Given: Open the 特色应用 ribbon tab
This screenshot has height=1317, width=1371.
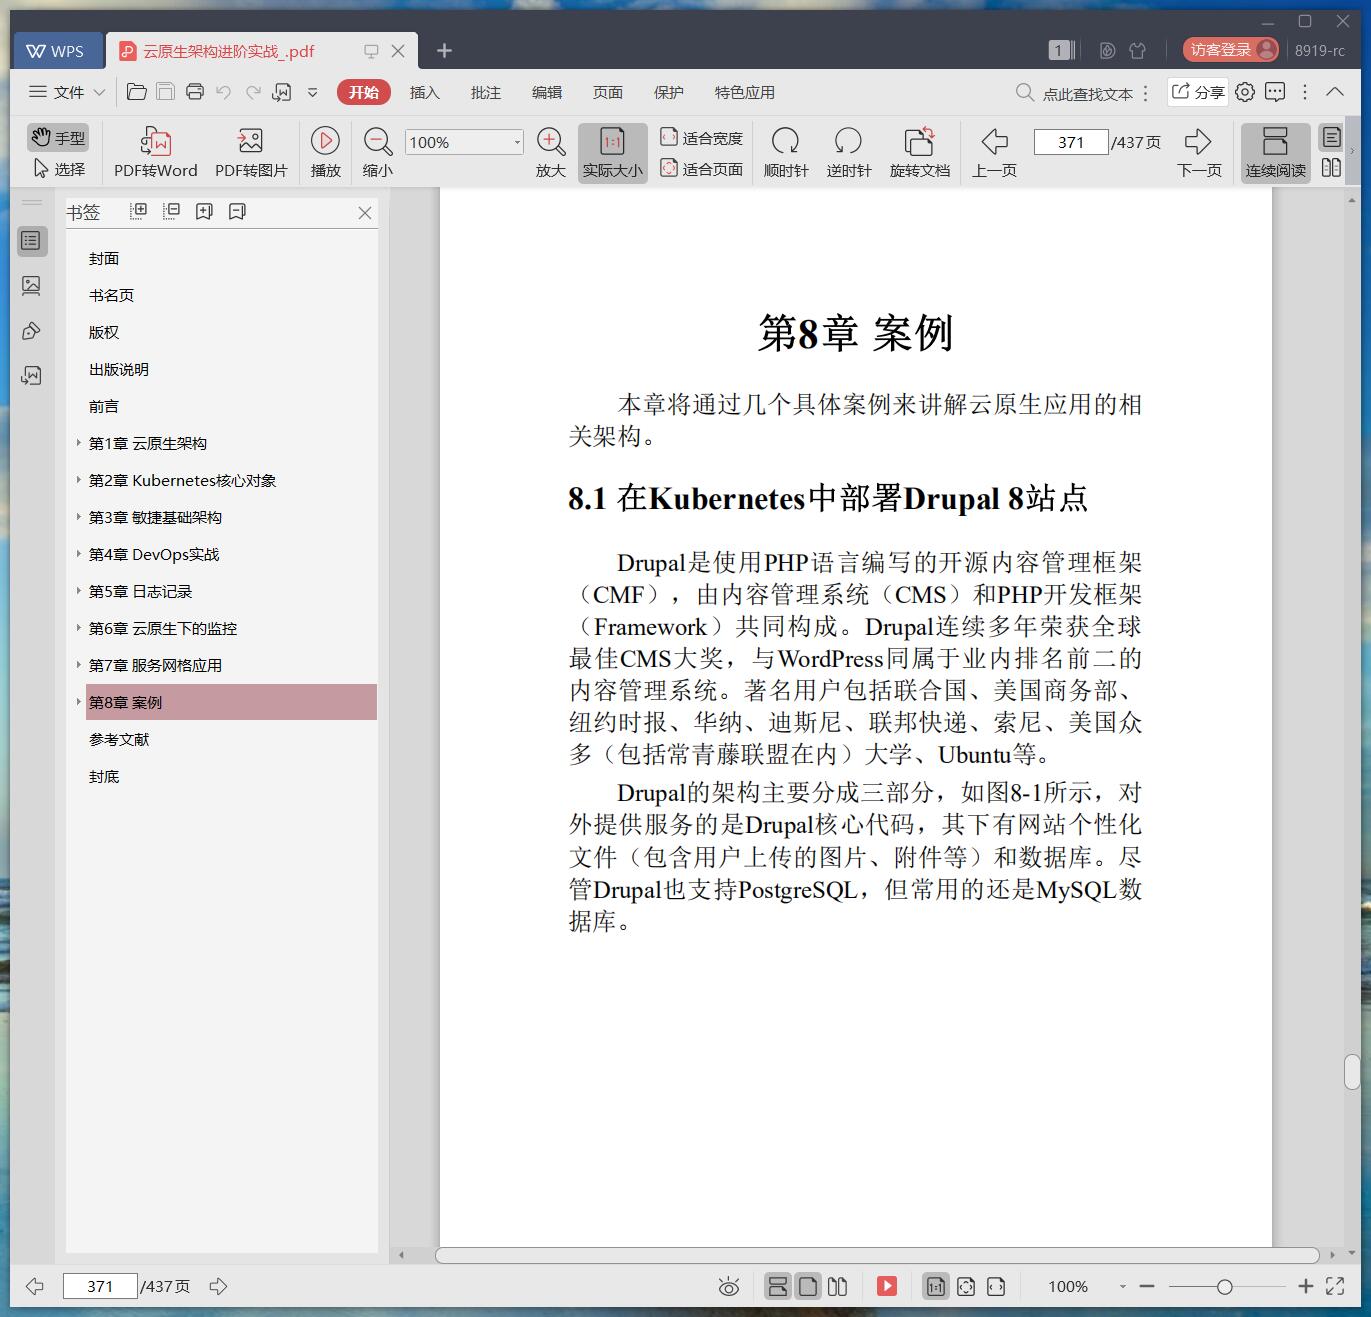Looking at the screenshot, I should 744,92.
